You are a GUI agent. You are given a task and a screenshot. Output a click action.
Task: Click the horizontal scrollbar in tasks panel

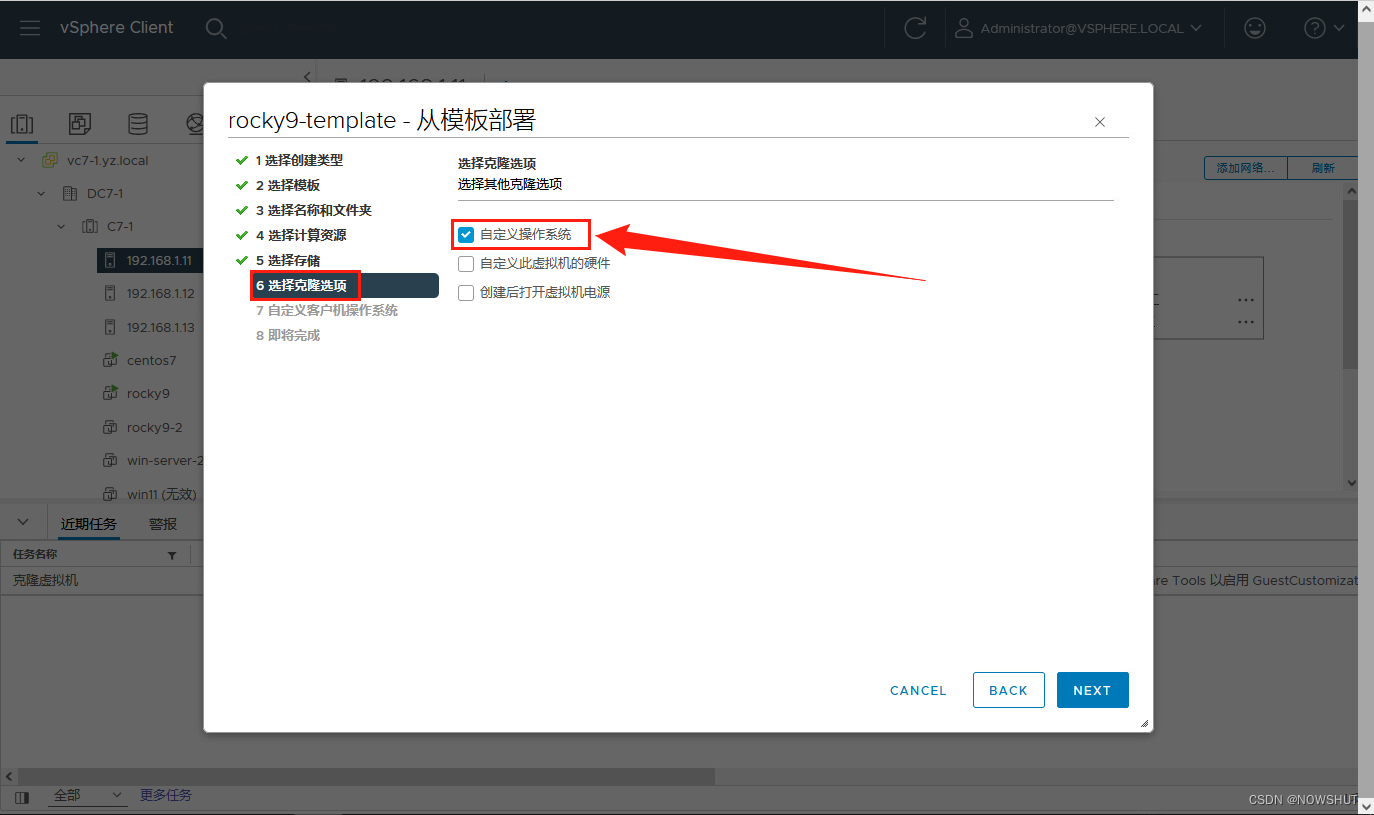coord(365,777)
